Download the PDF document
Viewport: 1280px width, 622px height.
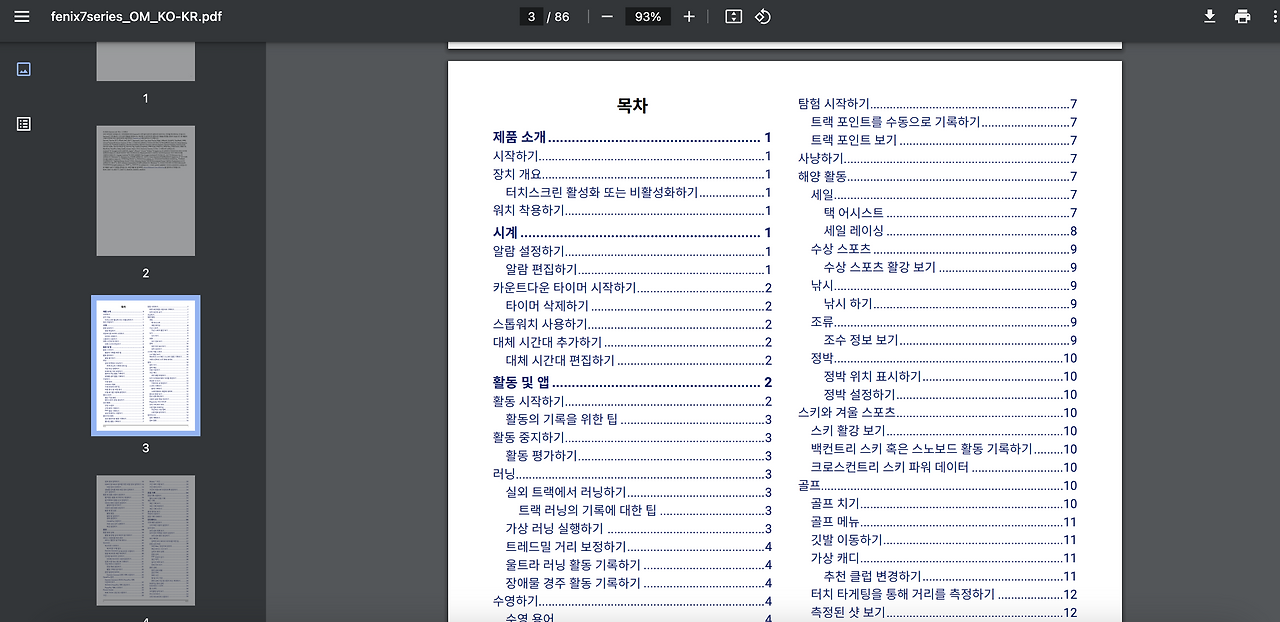(1209, 16)
